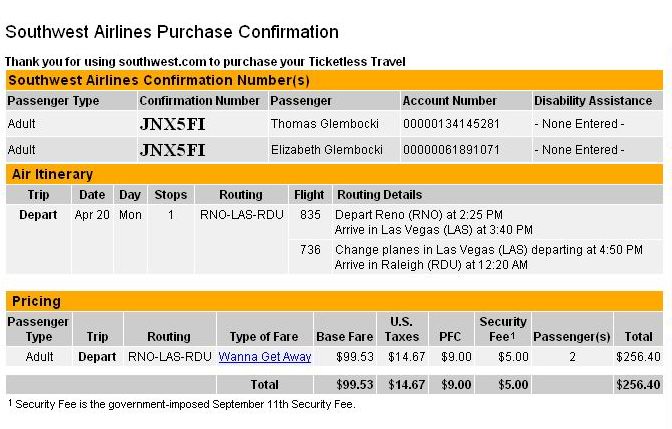672x429 pixels.
Task: Click account number 00000134145281
Action: point(451,124)
